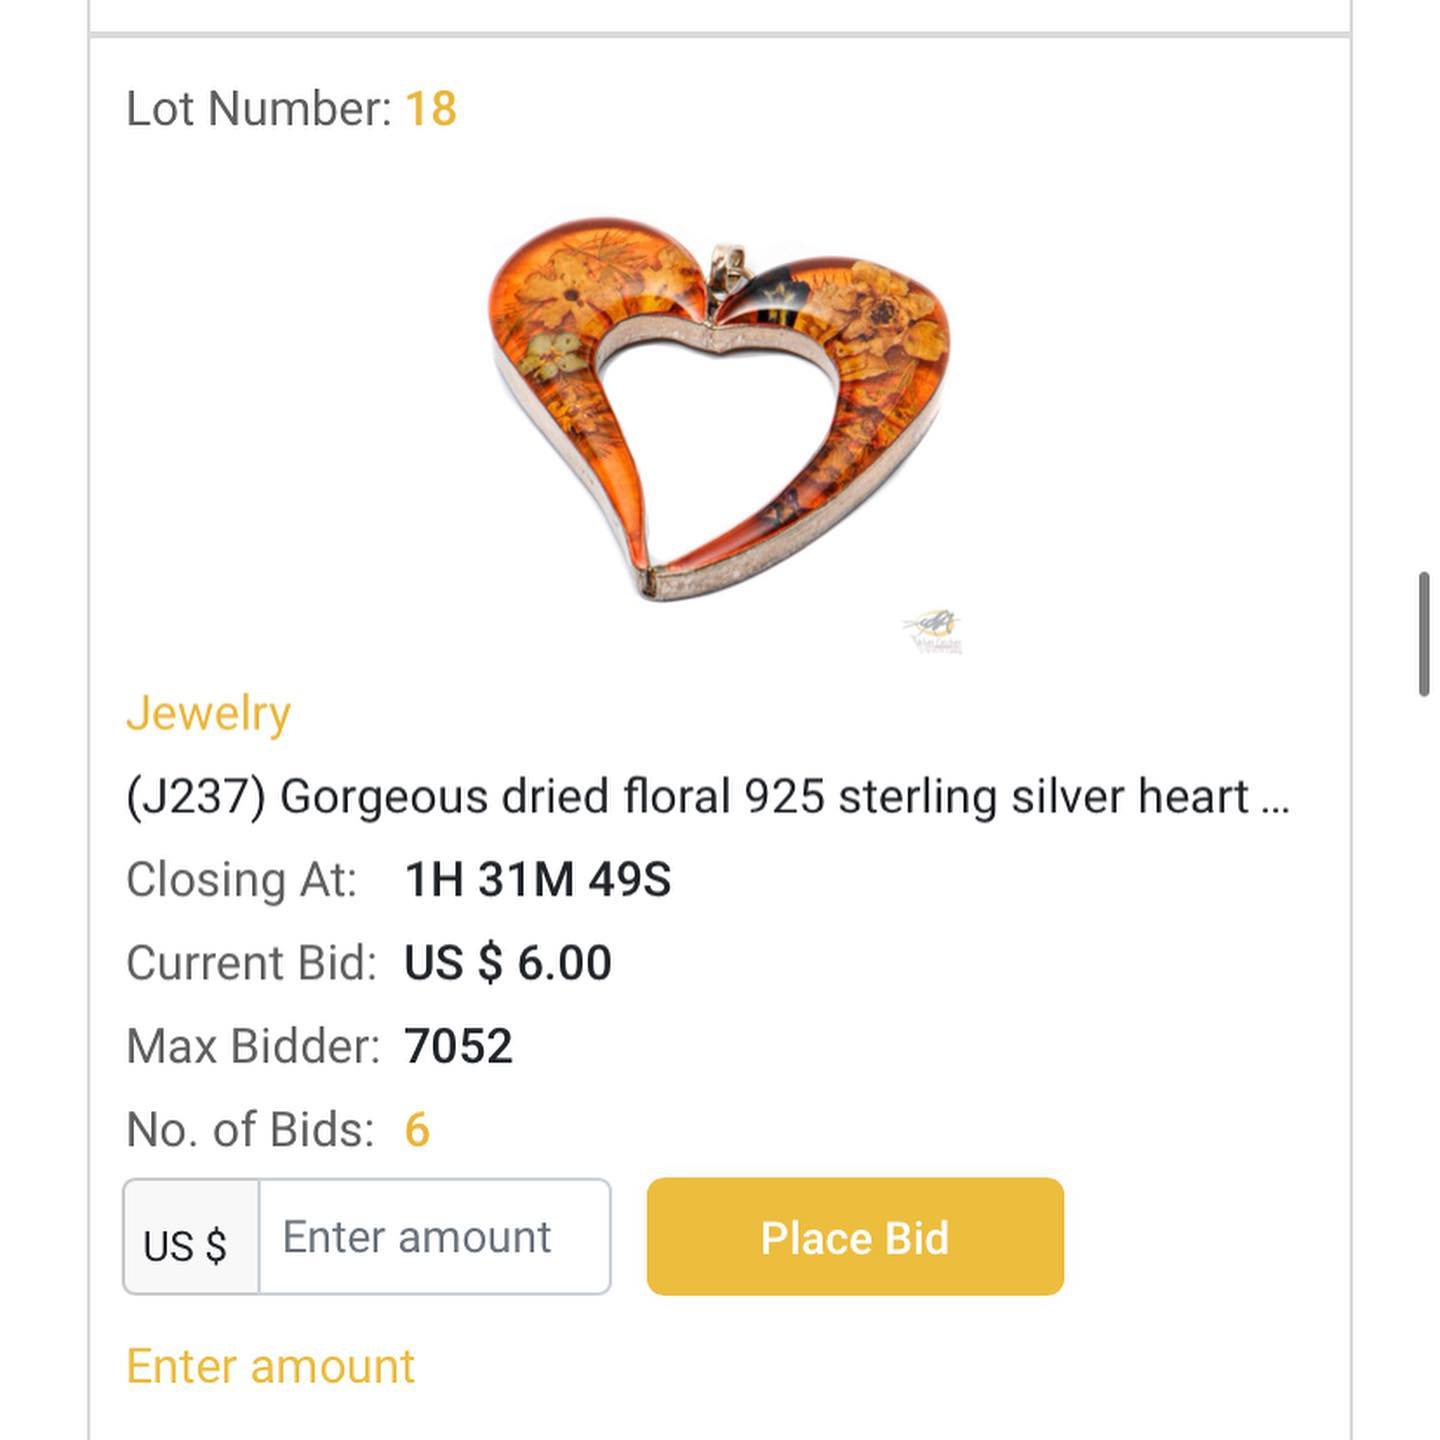
Task: Click max bidder number 7052
Action: click(458, 1047)
